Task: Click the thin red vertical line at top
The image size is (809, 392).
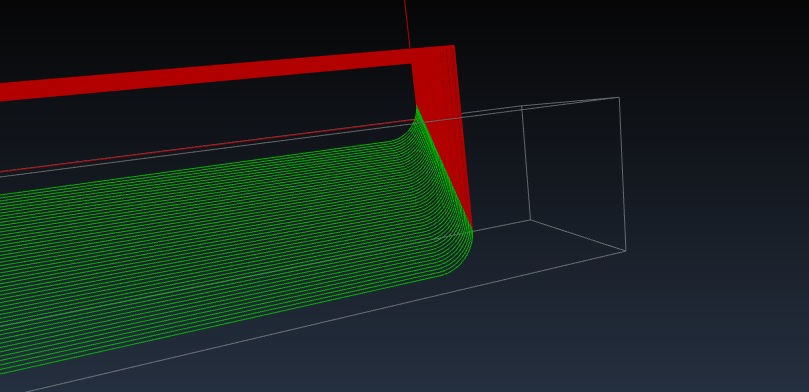Action: click(x=407, y=24)
